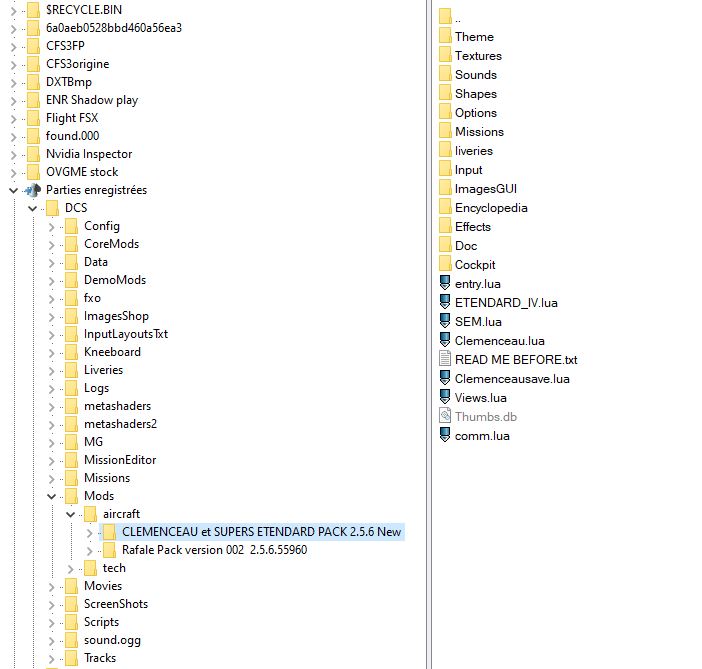702x669 pixels.
Task: Expand the Flight FSX folder node
Action: pyautogui.click(x=13, y=119)
